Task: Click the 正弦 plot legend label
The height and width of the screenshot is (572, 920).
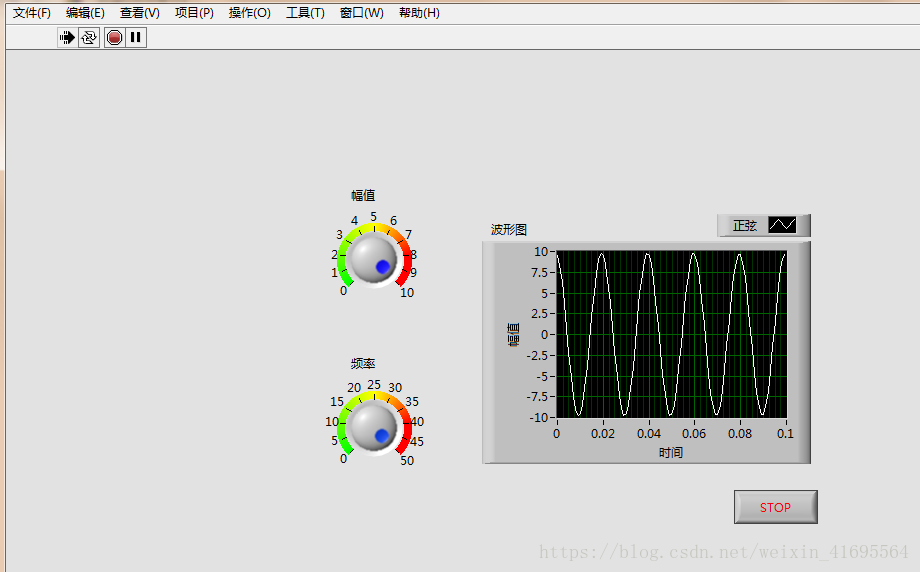Action: 745,225
